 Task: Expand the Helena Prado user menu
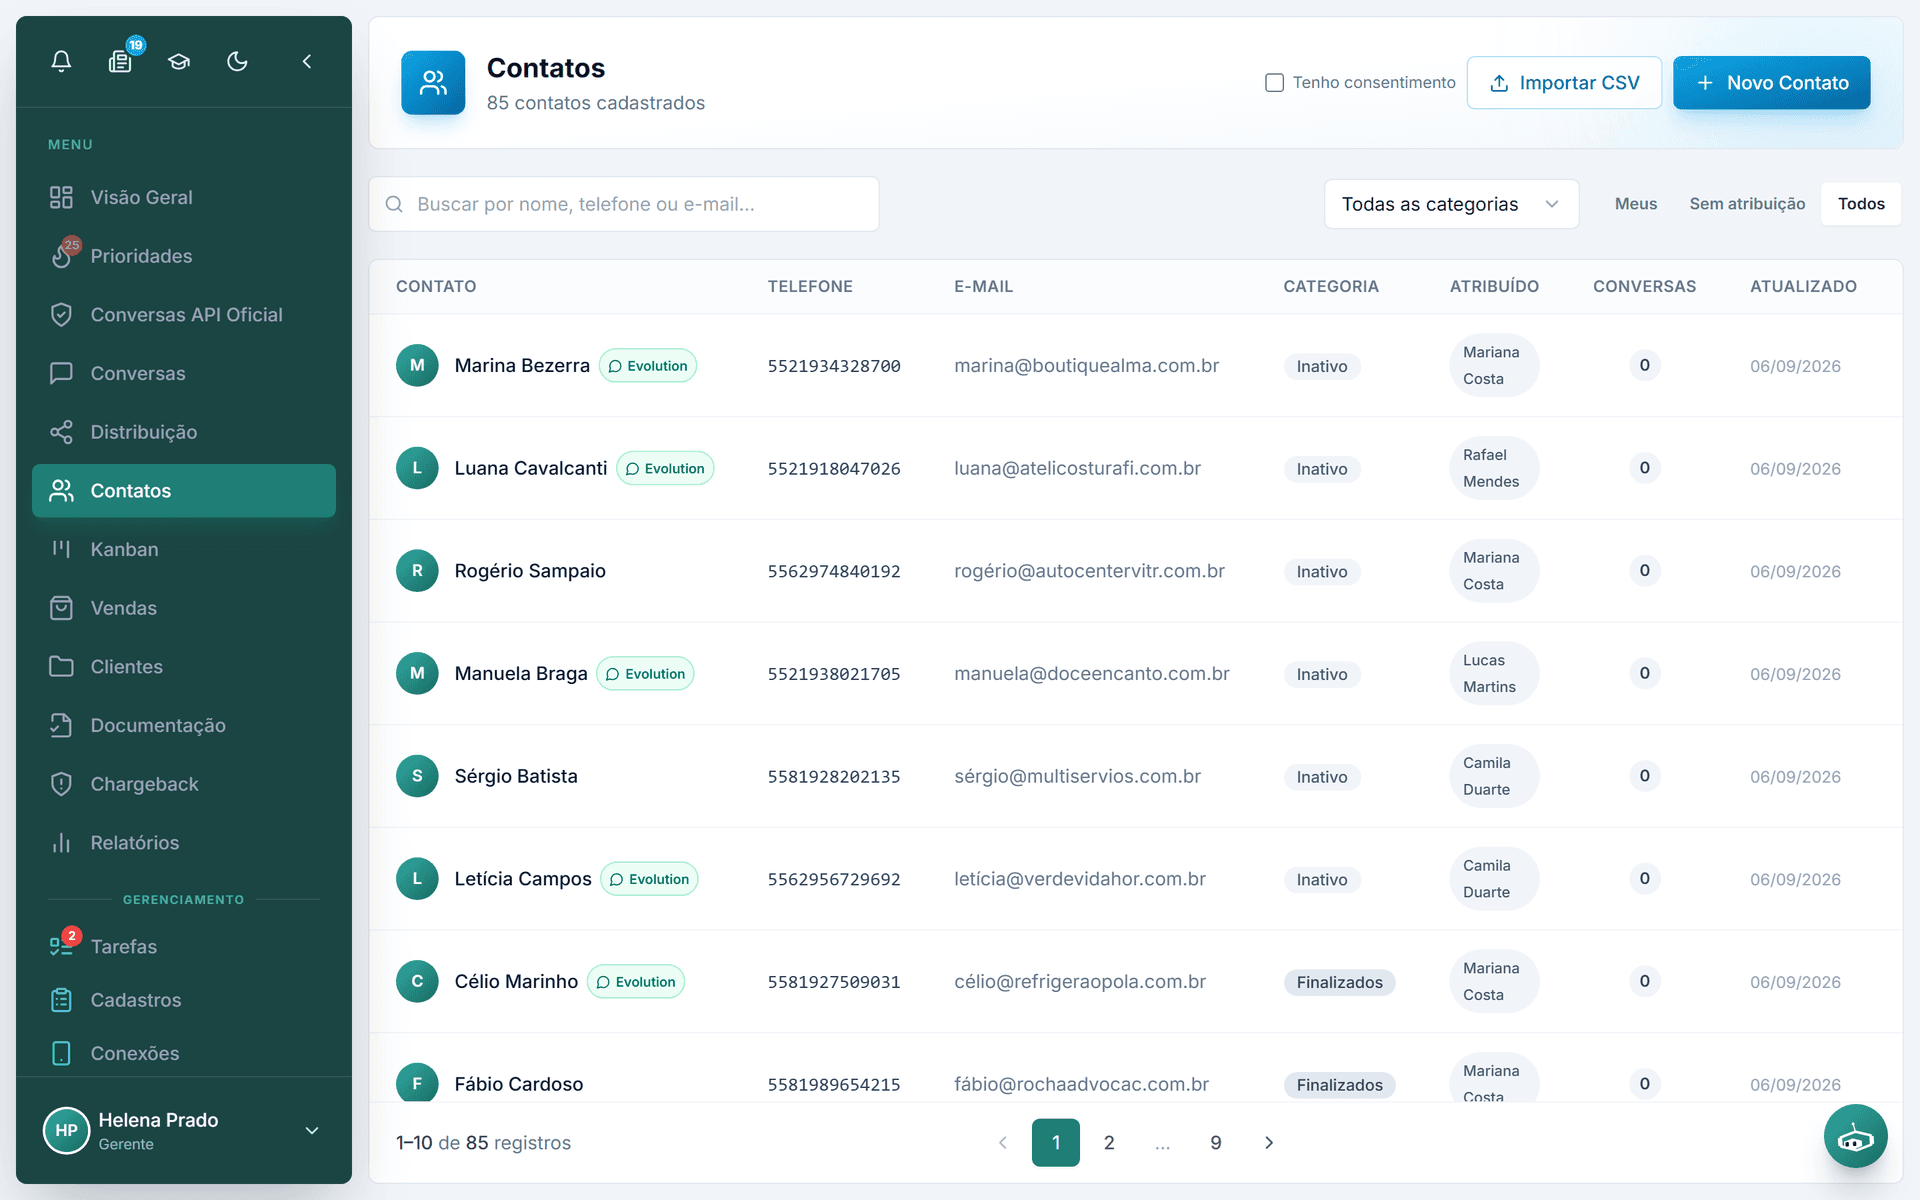[x=311, y=1131]
